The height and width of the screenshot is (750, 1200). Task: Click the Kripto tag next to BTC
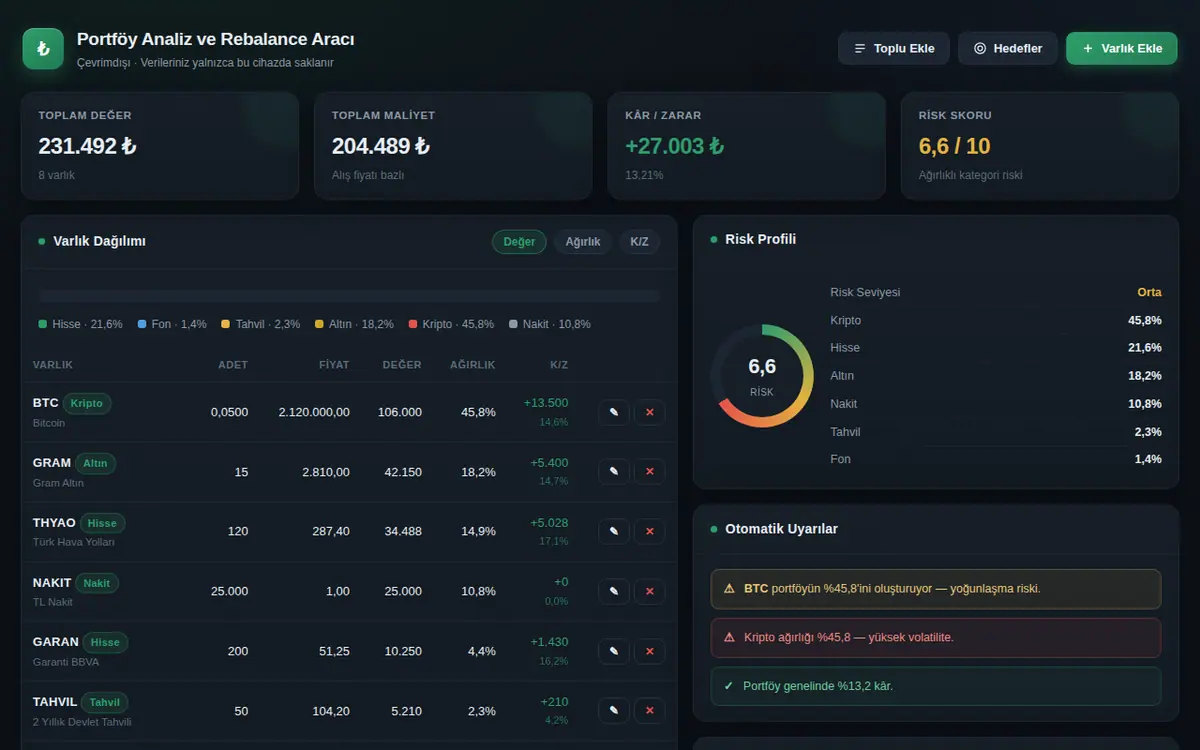[87, 403]
